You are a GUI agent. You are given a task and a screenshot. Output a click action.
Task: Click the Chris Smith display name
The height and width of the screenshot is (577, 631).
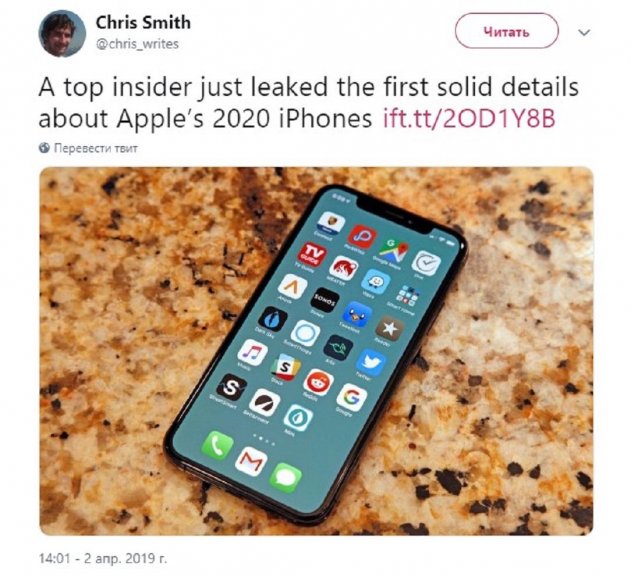pyautogui.click(x=143, y=22)
